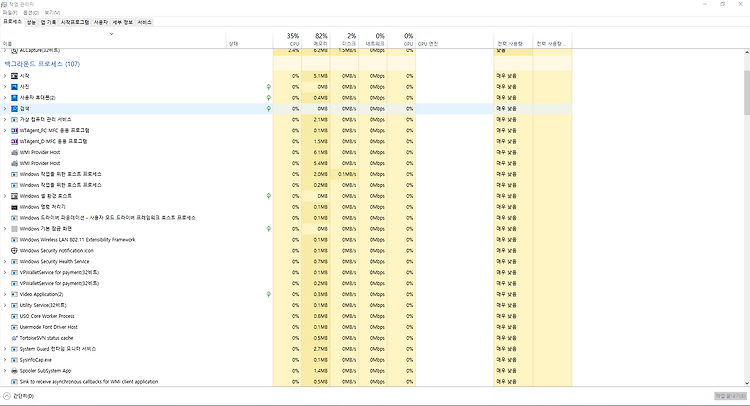Click the Usermode Font Driver Host icon
The width and height of the screenshot is (750, 406).
pos(14,327)
